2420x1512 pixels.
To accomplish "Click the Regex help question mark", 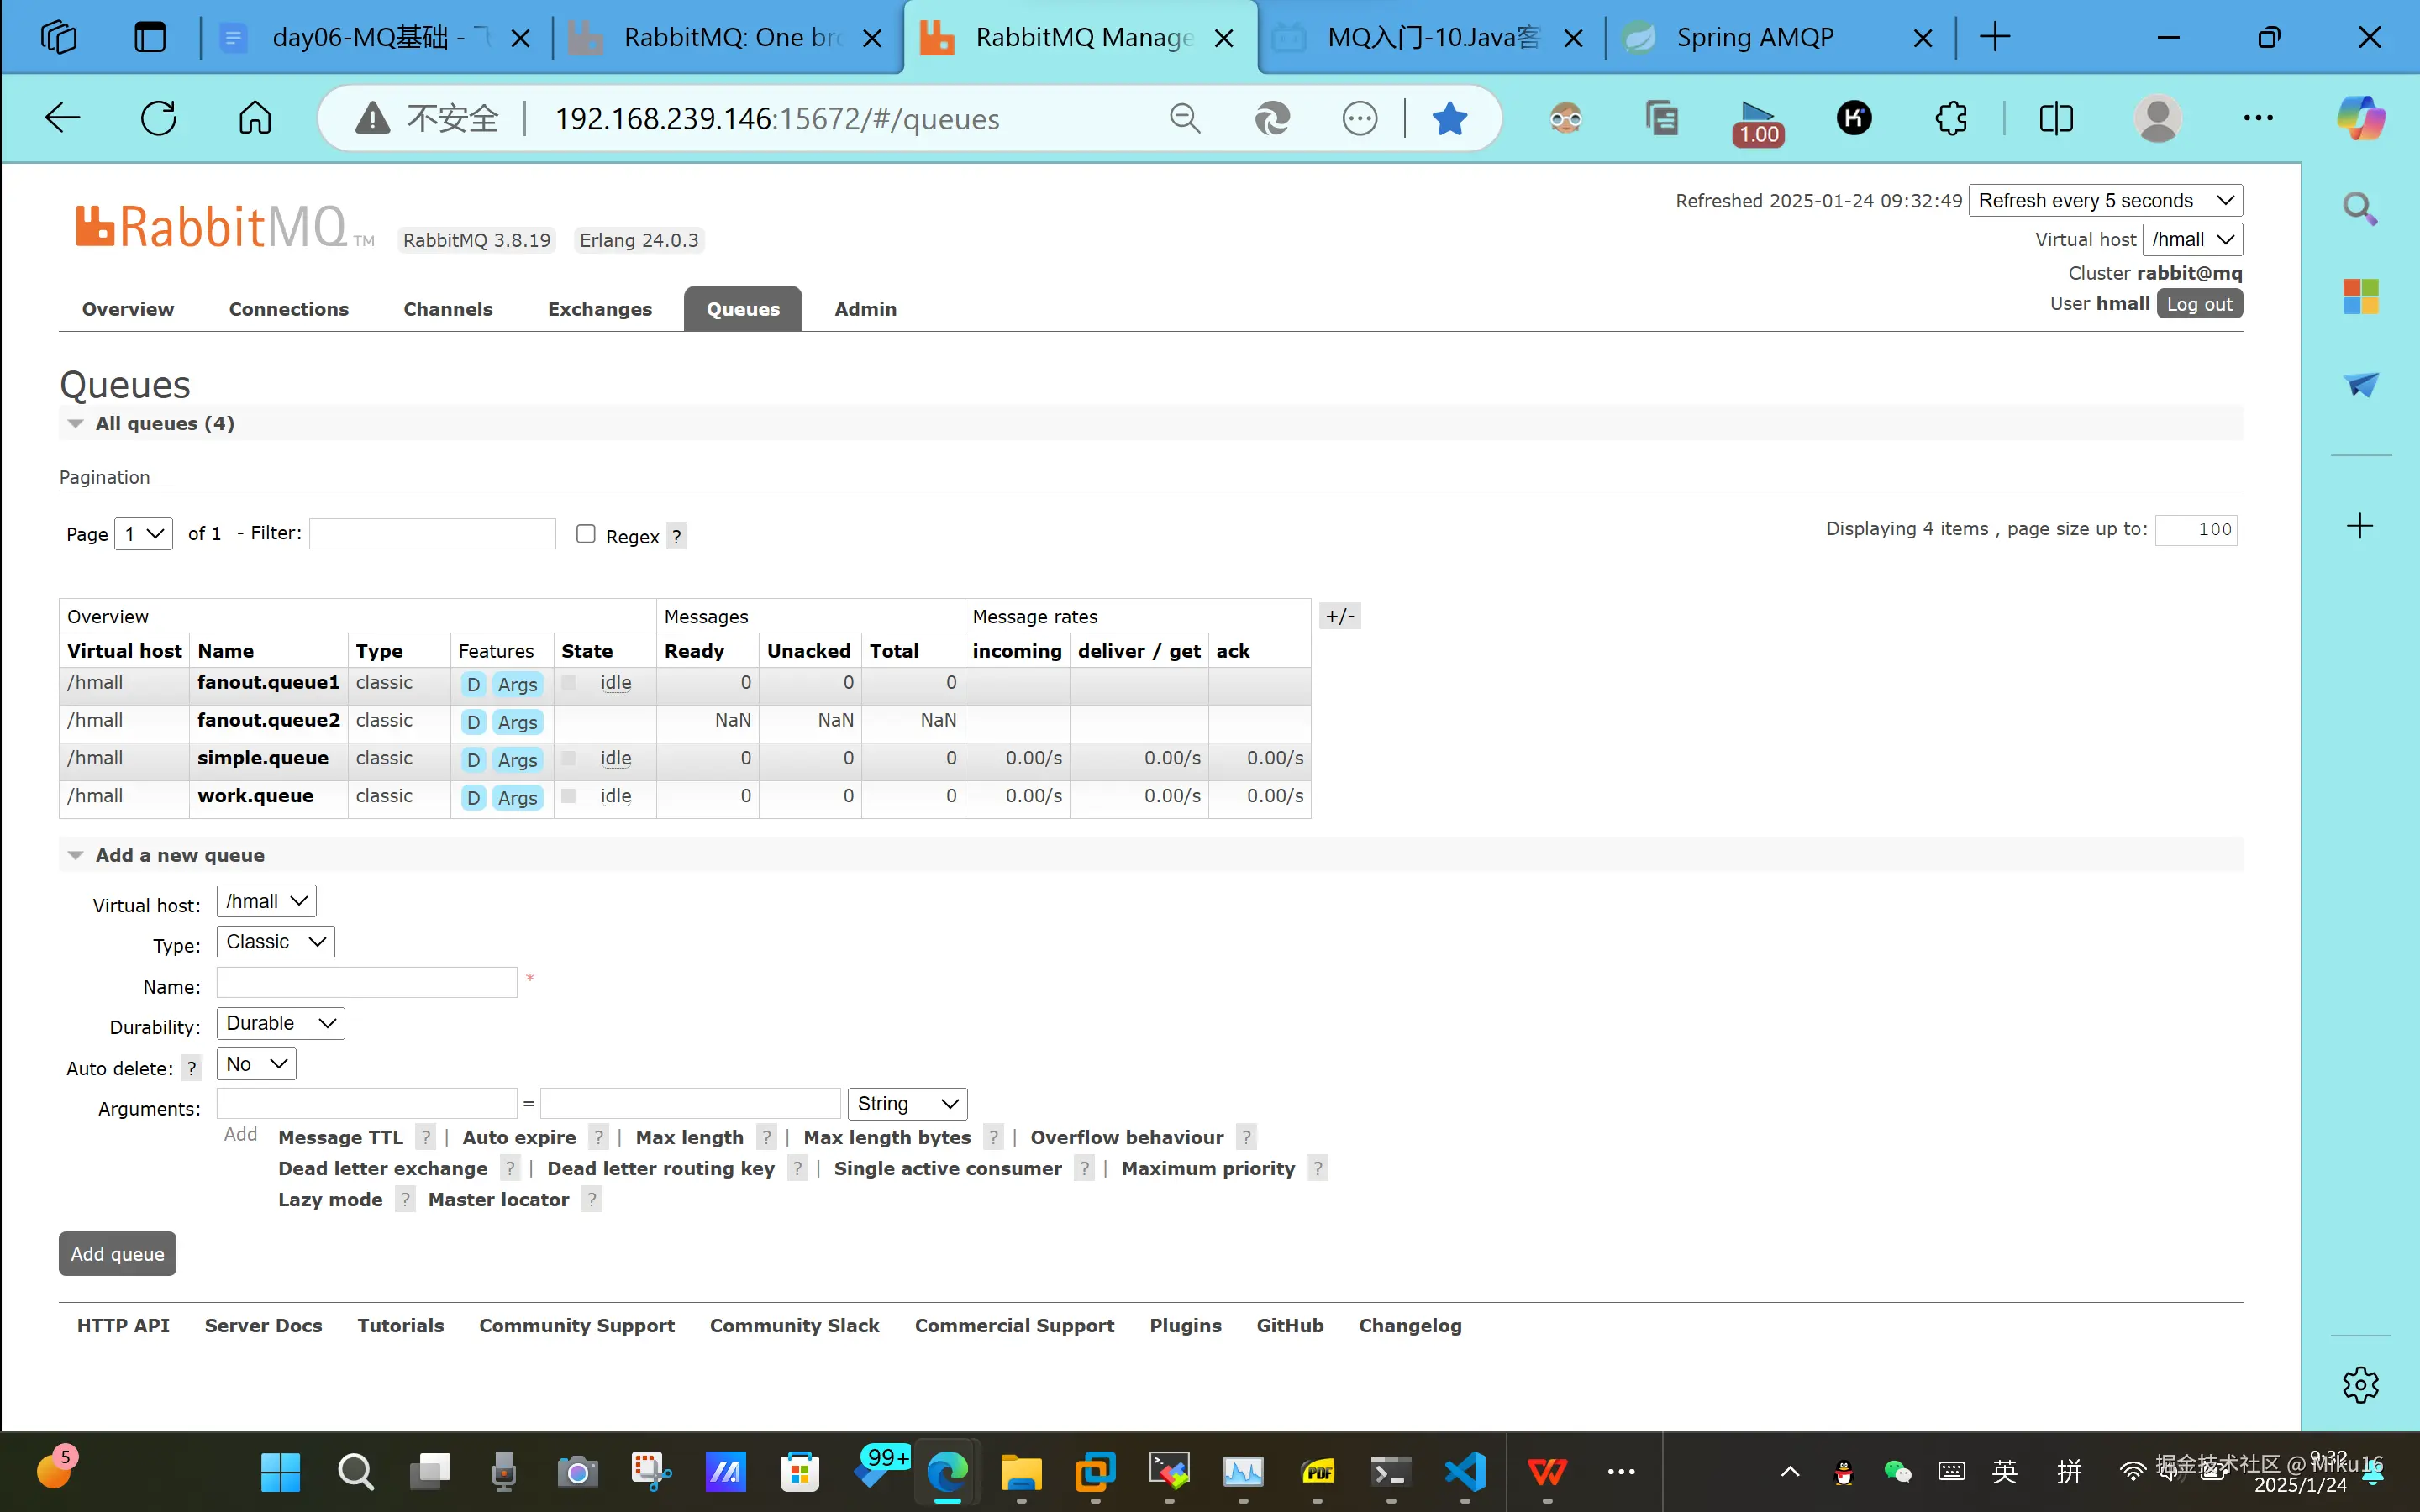I will coord(677,536).
